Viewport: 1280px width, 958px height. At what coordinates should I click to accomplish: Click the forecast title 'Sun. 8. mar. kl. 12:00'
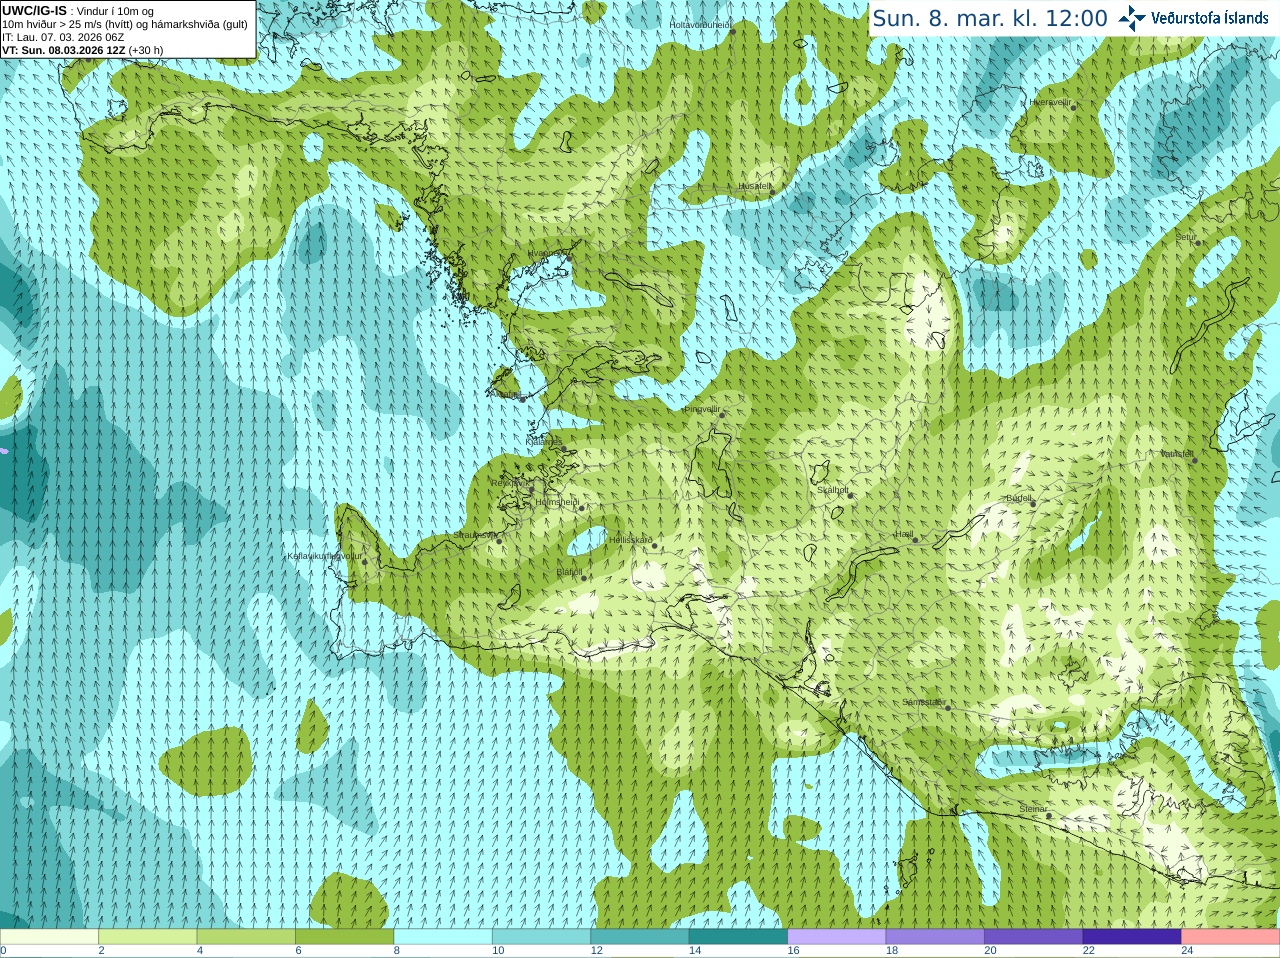click(990, 18)
